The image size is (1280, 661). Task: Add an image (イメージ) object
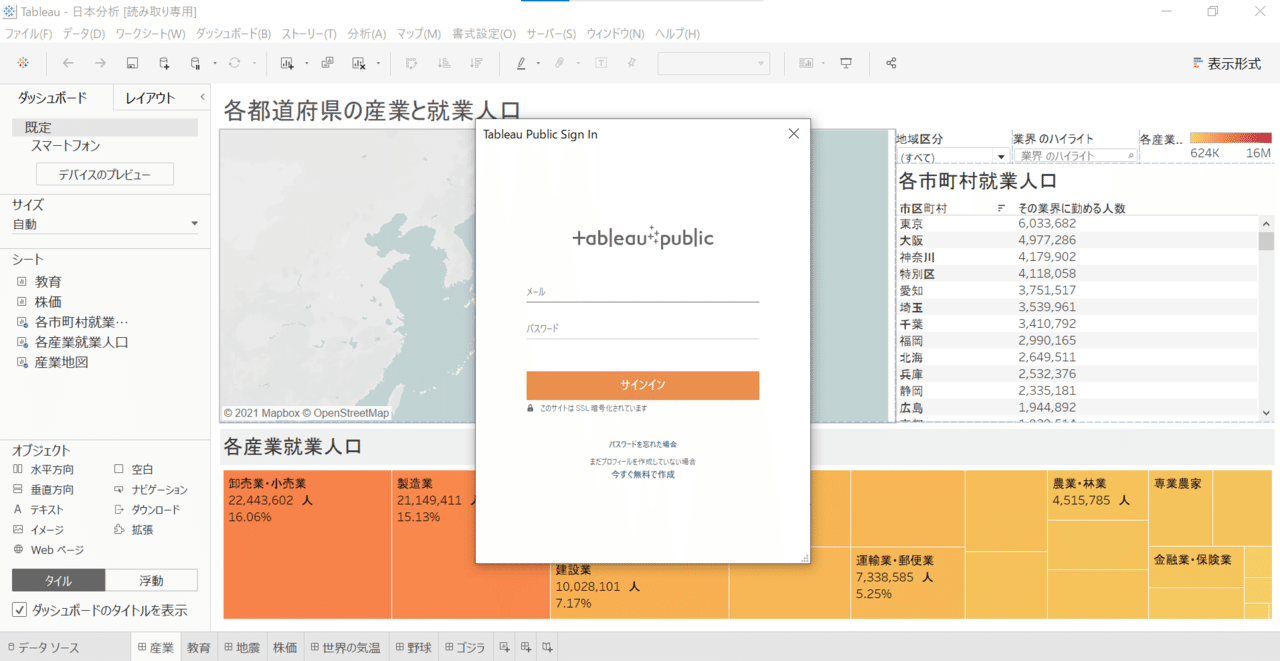38,529
